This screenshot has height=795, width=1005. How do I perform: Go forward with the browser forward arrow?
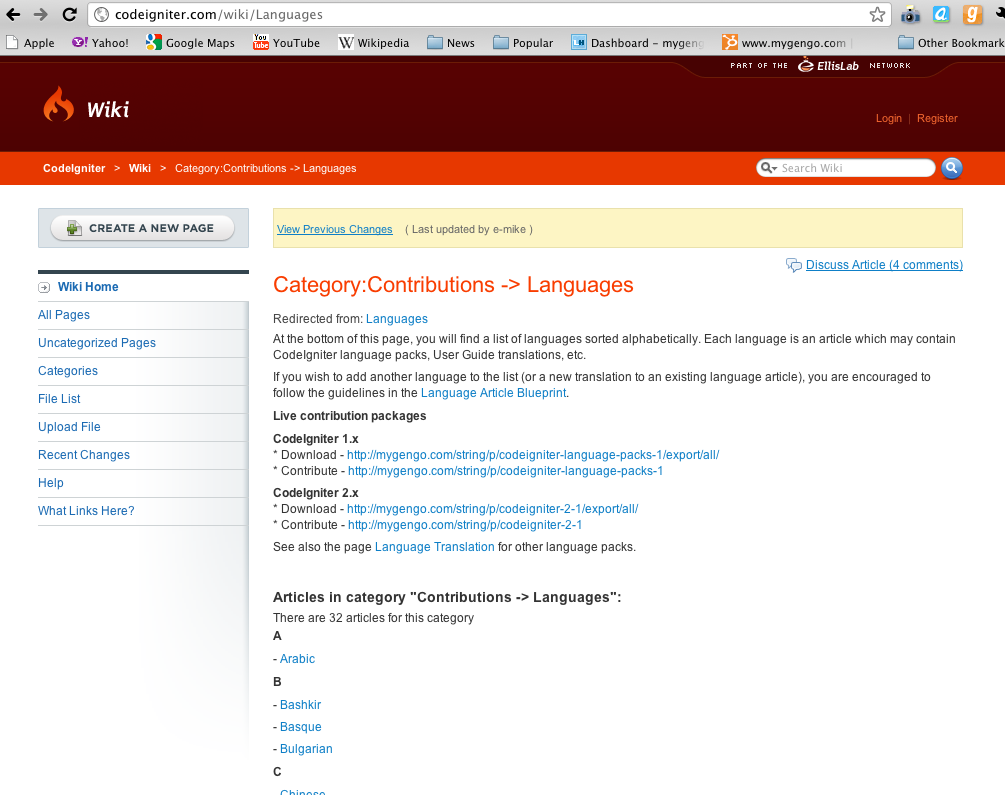click(40, 14)
